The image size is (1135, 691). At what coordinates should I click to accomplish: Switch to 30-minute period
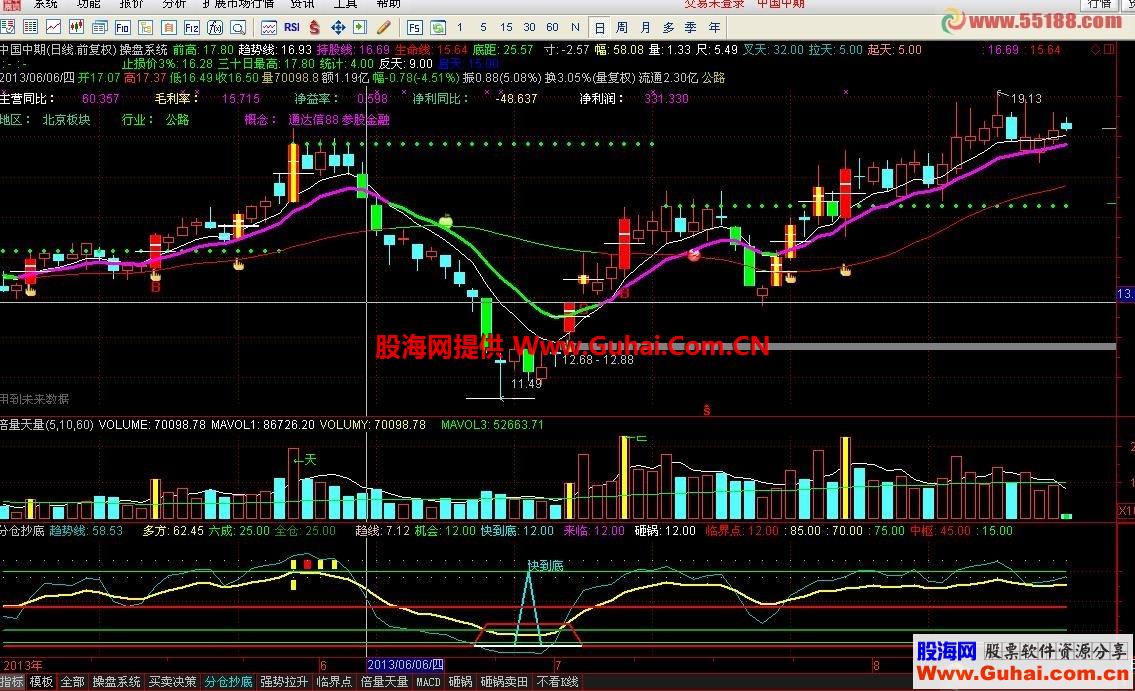(x=529, y=27)
